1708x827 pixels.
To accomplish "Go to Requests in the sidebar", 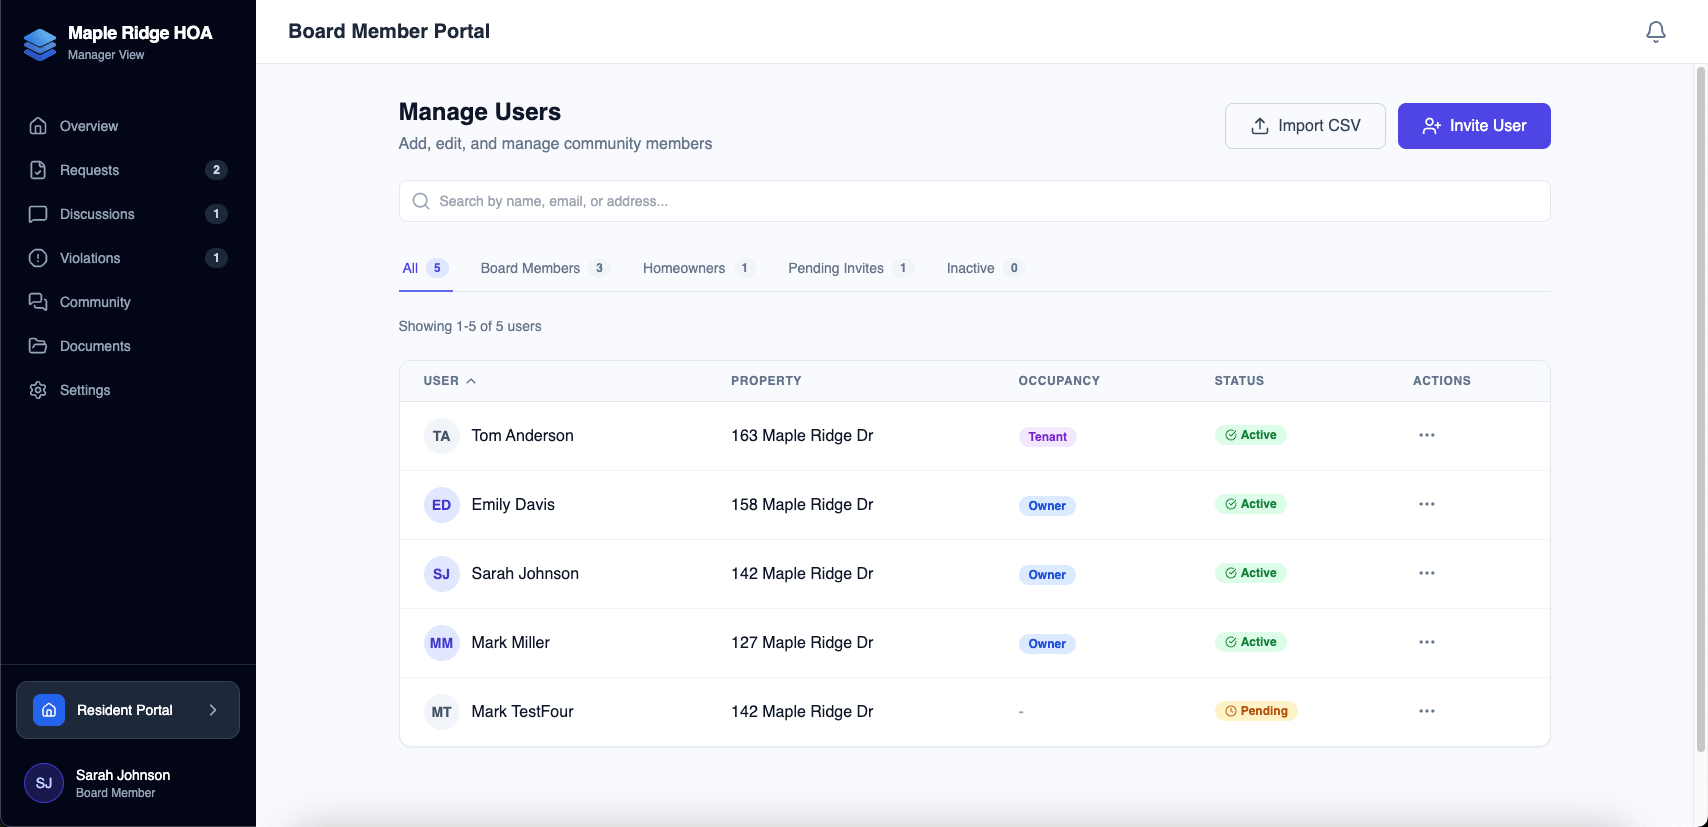I will (x=128, y=170).
